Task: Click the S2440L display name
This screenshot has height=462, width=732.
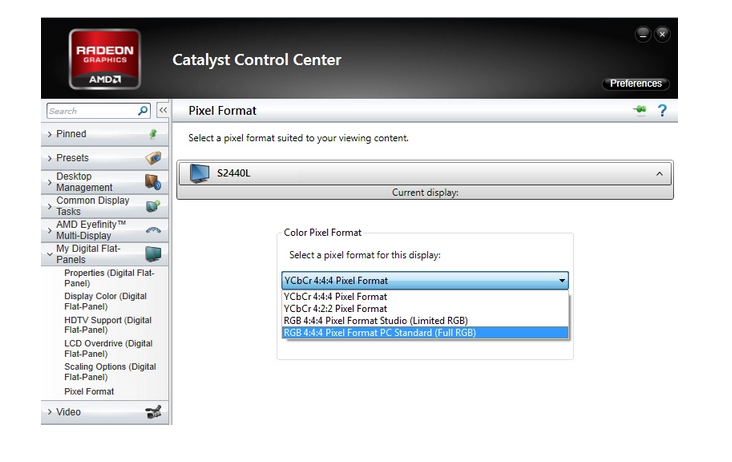Action: [x=233, y=173]
